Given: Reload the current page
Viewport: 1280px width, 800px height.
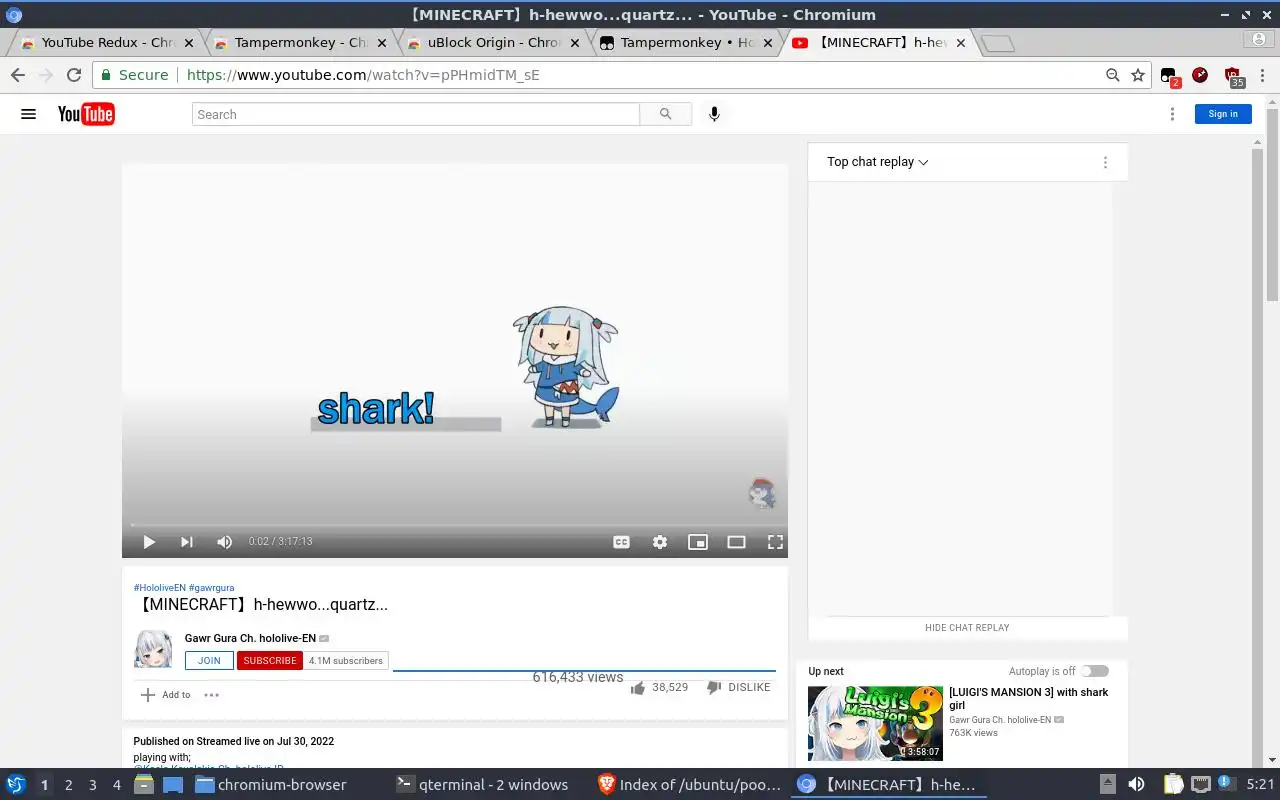Looking at the screenshot, I should (x=73, y=75).
